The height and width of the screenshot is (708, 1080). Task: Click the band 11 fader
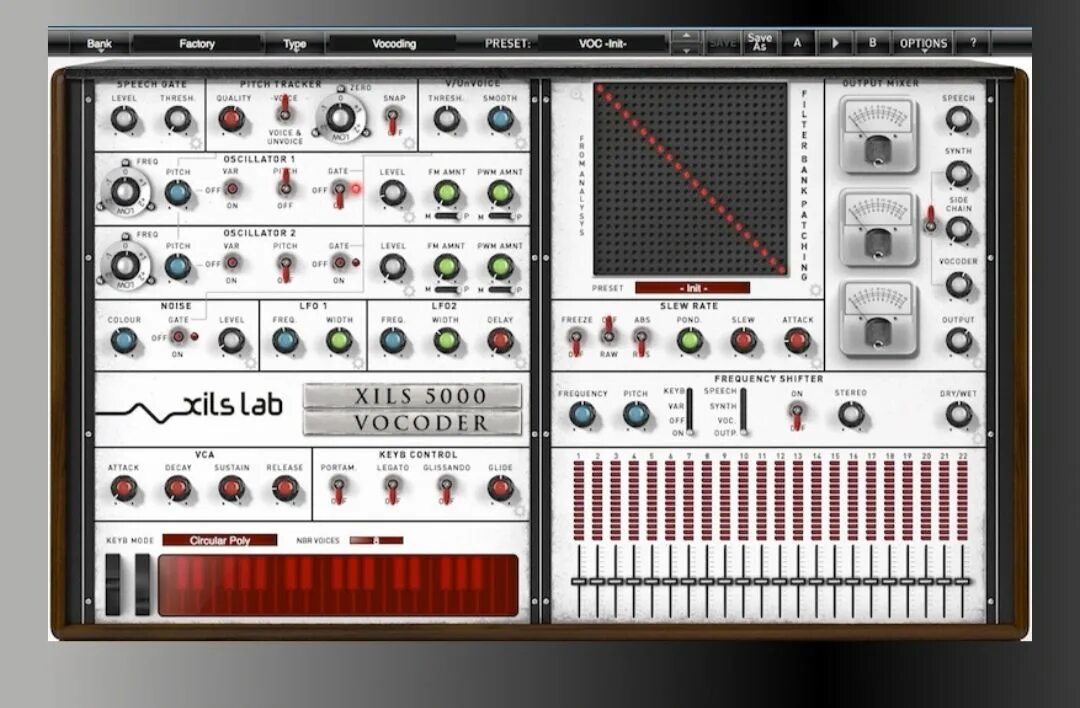761,582
